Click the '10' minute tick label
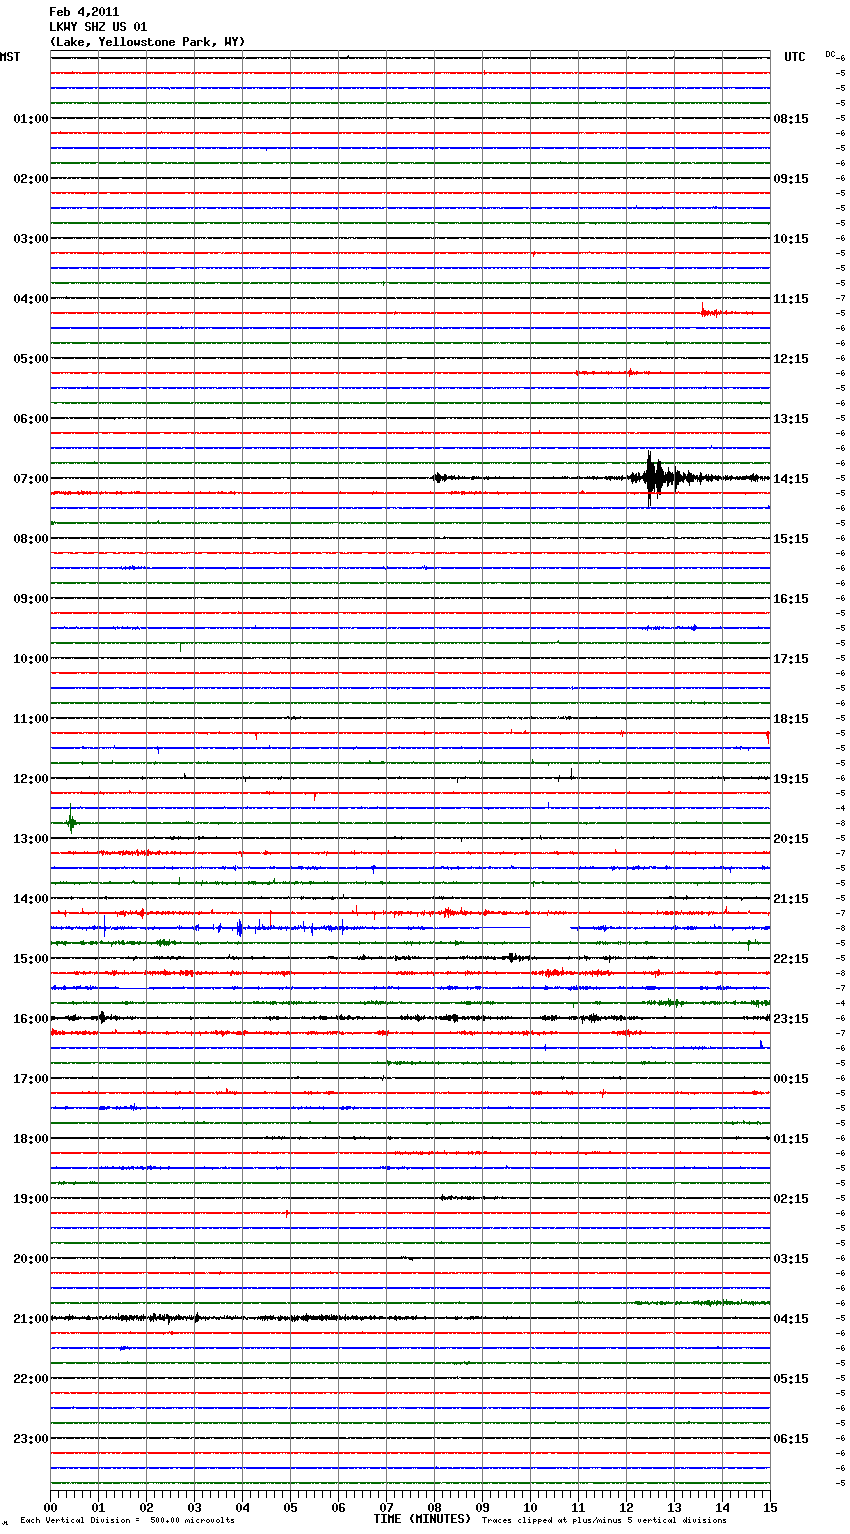The image size is (850, 1534). coord(530,1507)
